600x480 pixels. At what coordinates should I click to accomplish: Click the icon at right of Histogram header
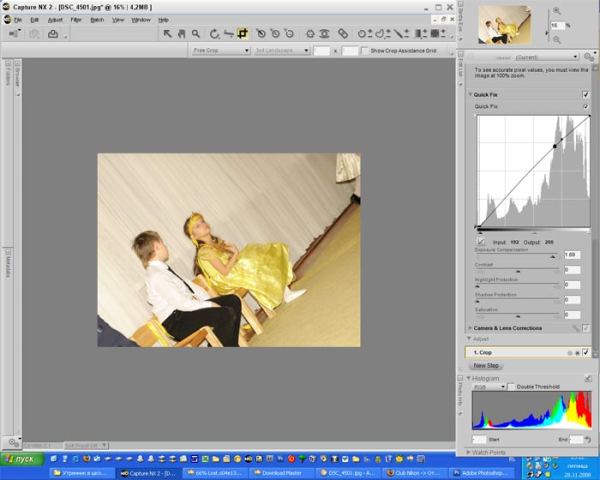[x=588, y=379]
